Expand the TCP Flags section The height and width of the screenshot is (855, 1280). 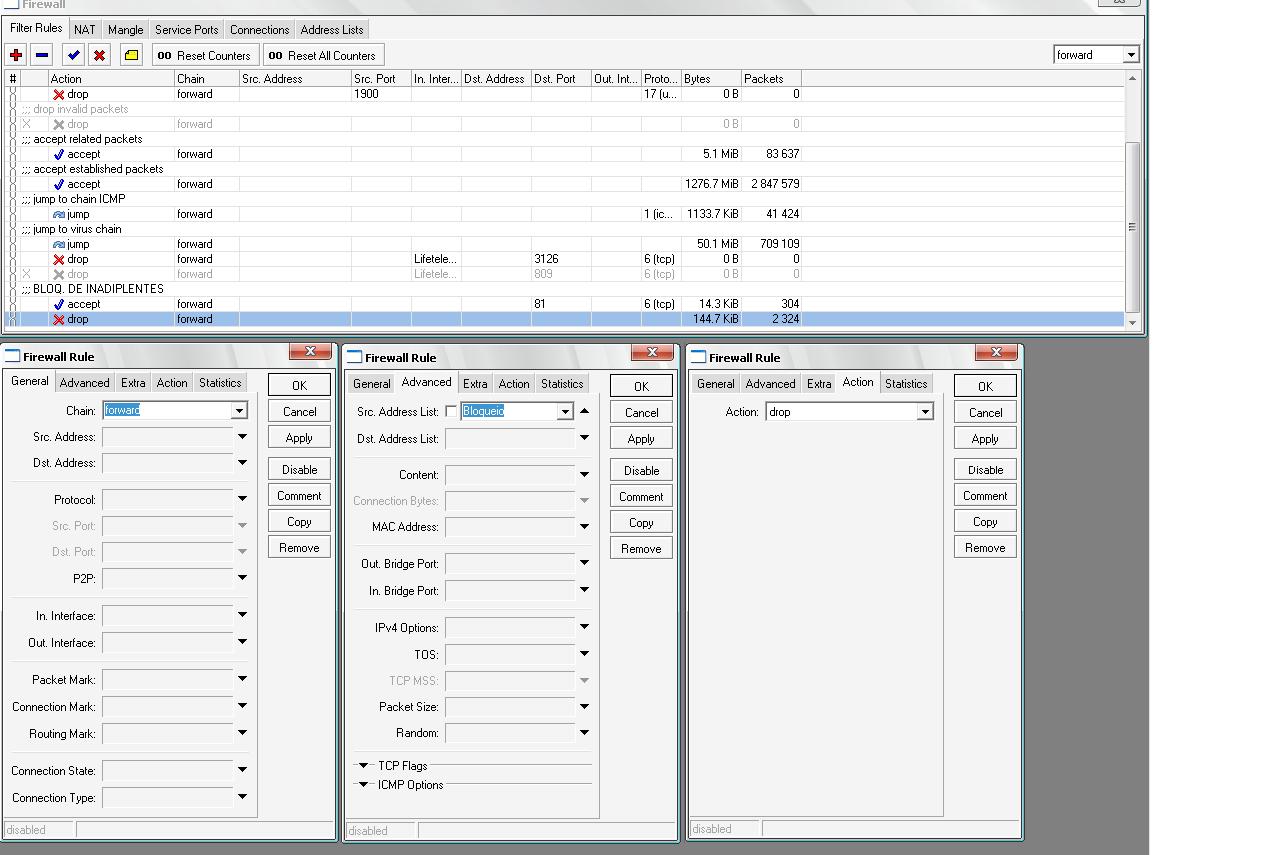[x=363, y=766]
